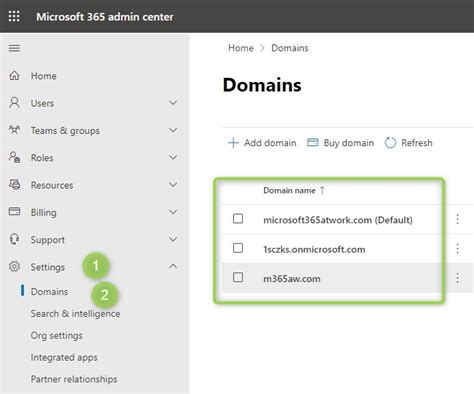The image size is (474, 394).
Task: Click the Users label in sidebar
Action: pos(42,103)
